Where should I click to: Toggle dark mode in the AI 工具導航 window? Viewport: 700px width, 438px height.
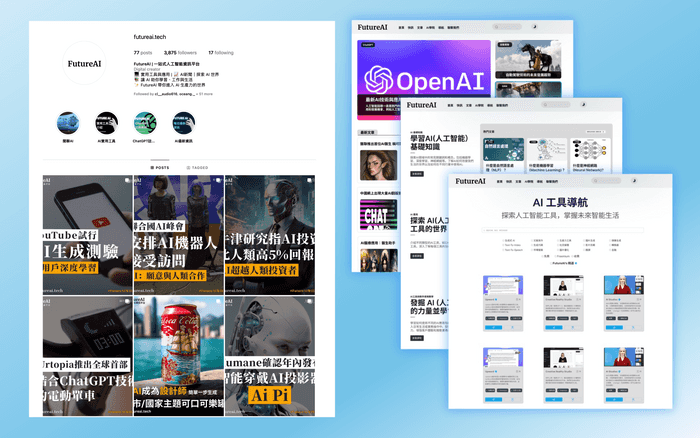634,181
